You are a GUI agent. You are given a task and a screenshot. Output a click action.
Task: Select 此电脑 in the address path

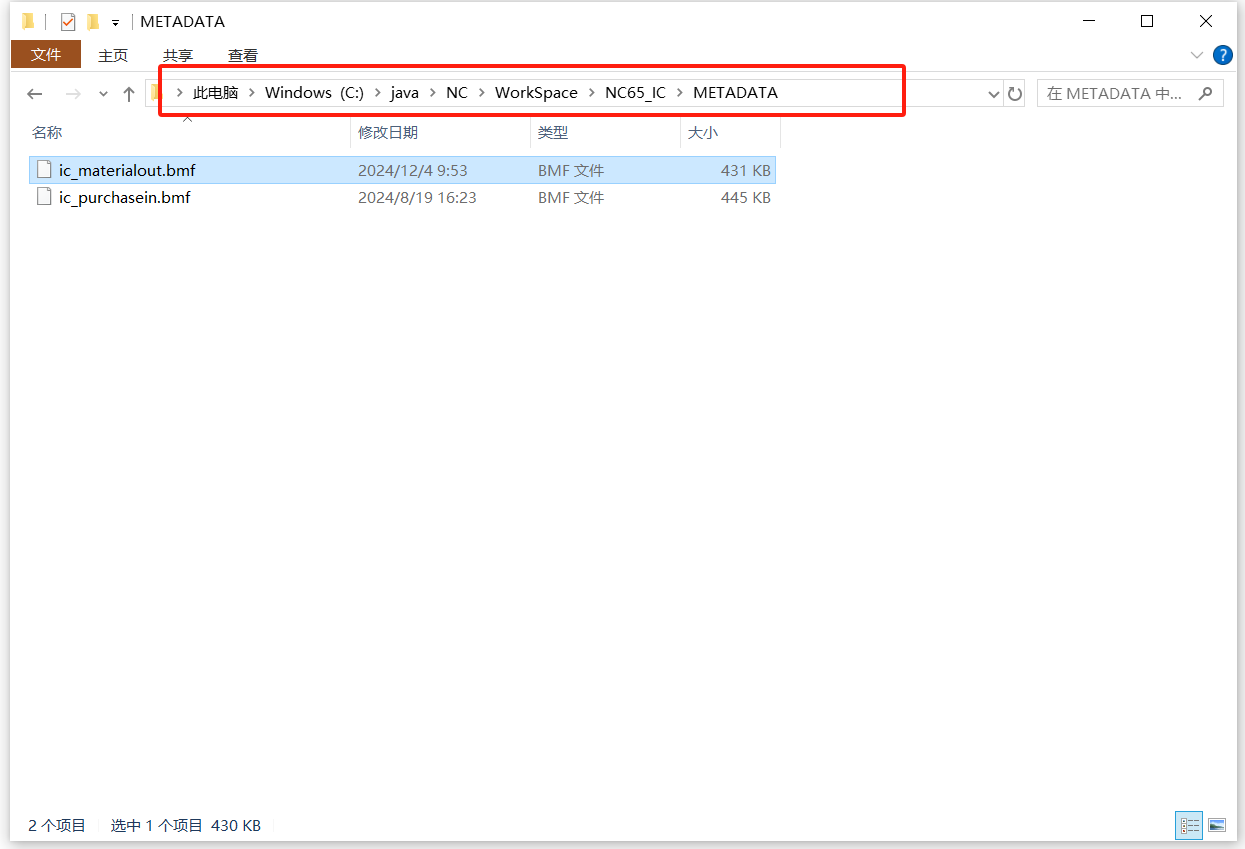tap(216, 93)
